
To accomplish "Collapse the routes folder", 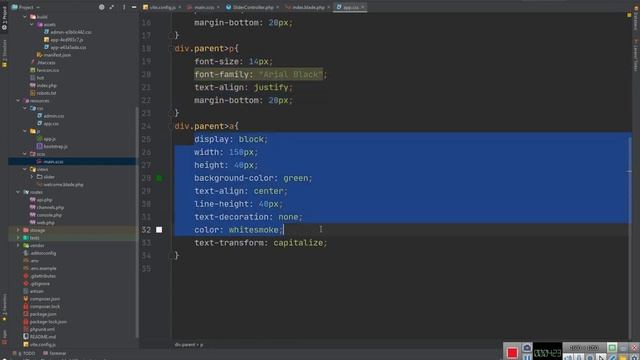I will (18, 192).
